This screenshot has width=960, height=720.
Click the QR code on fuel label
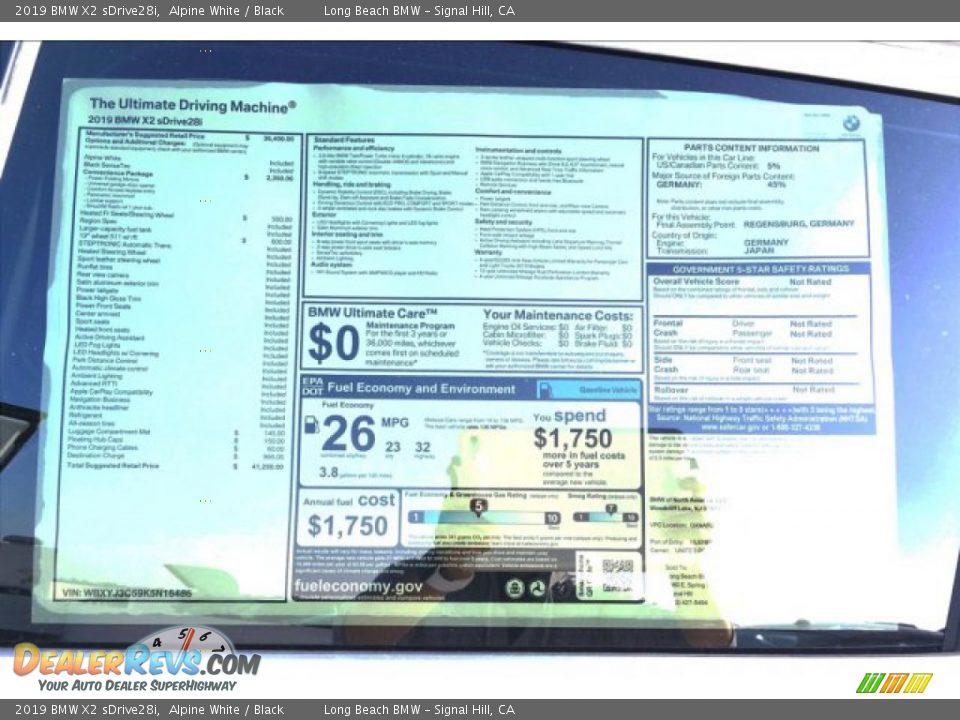[618, 566]
